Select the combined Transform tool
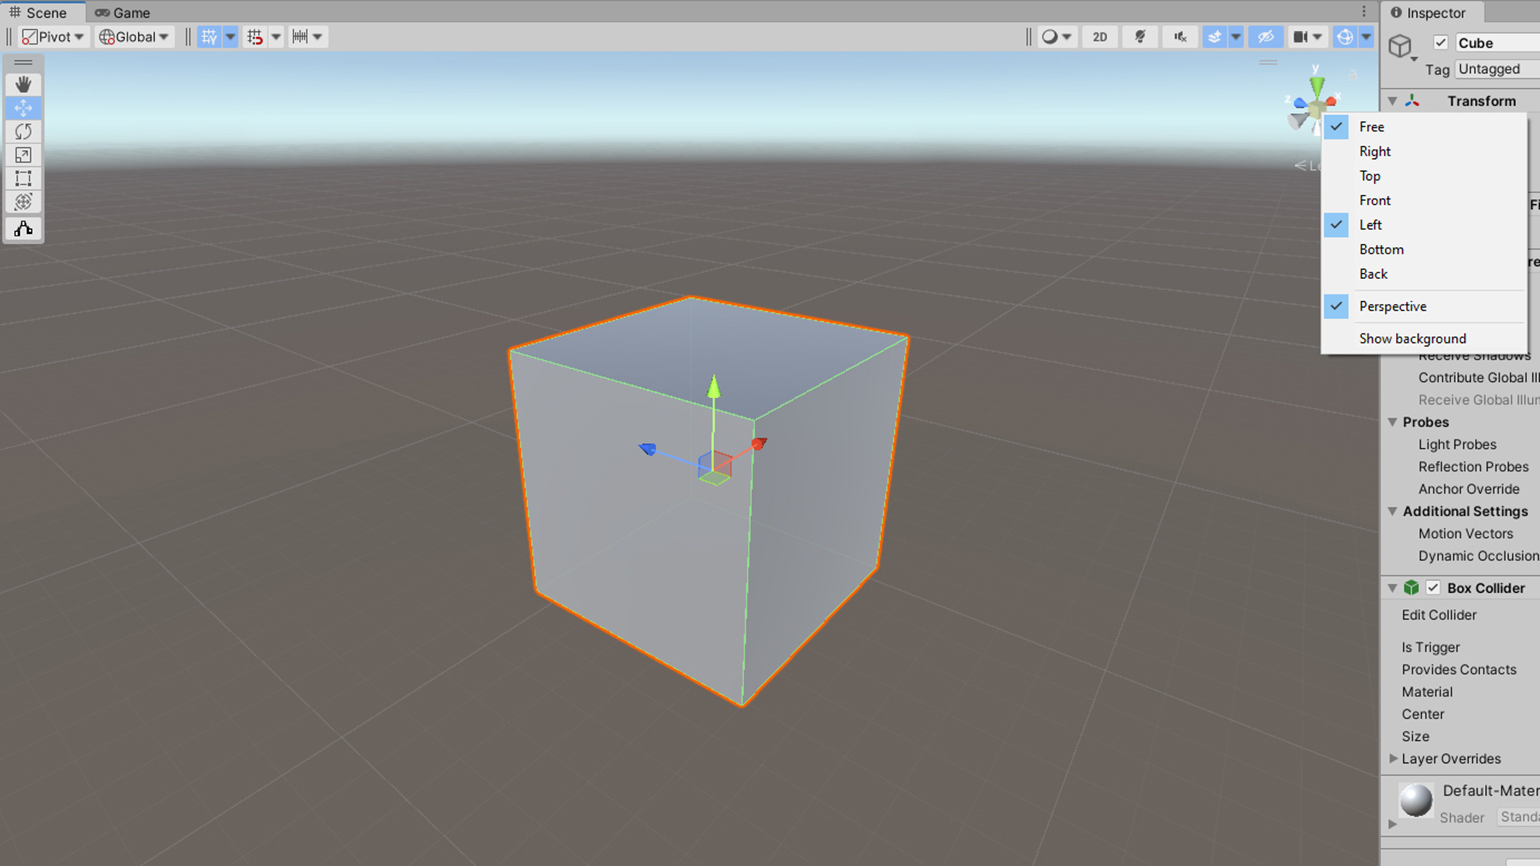This screenshot has width=1540, height=866. (x=23, y=202)
